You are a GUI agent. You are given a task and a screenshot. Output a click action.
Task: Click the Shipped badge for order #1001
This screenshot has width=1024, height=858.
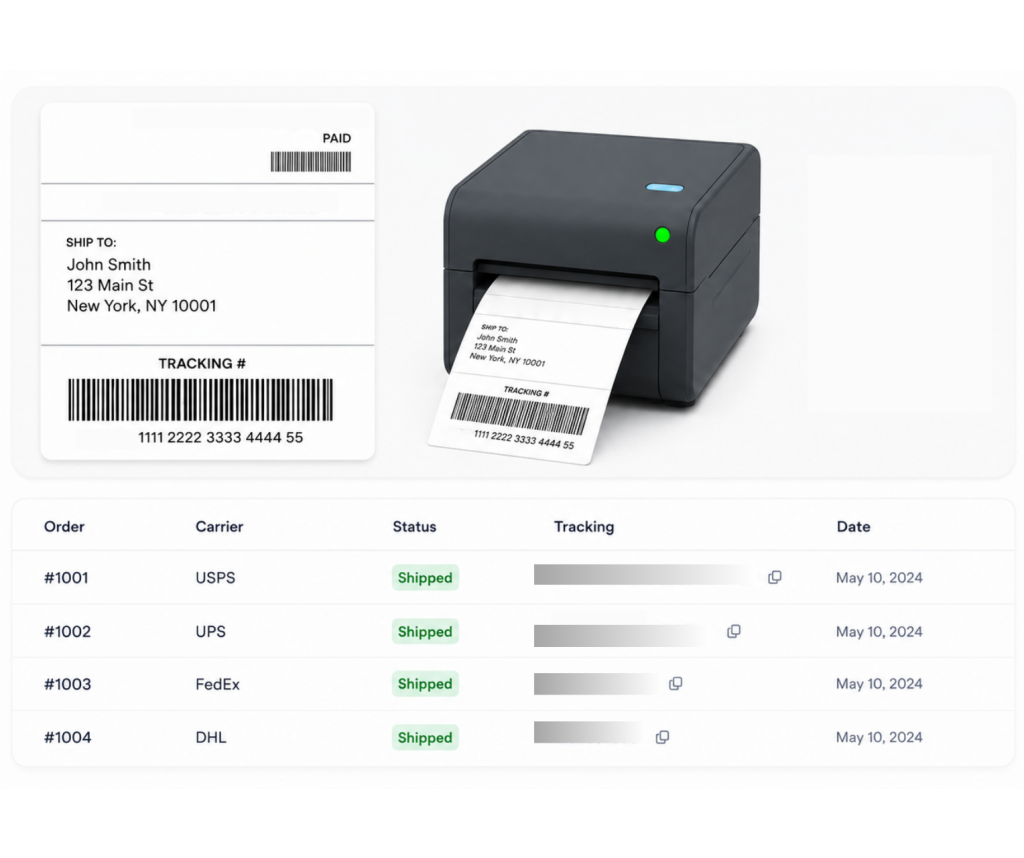(x=425, y=578)
